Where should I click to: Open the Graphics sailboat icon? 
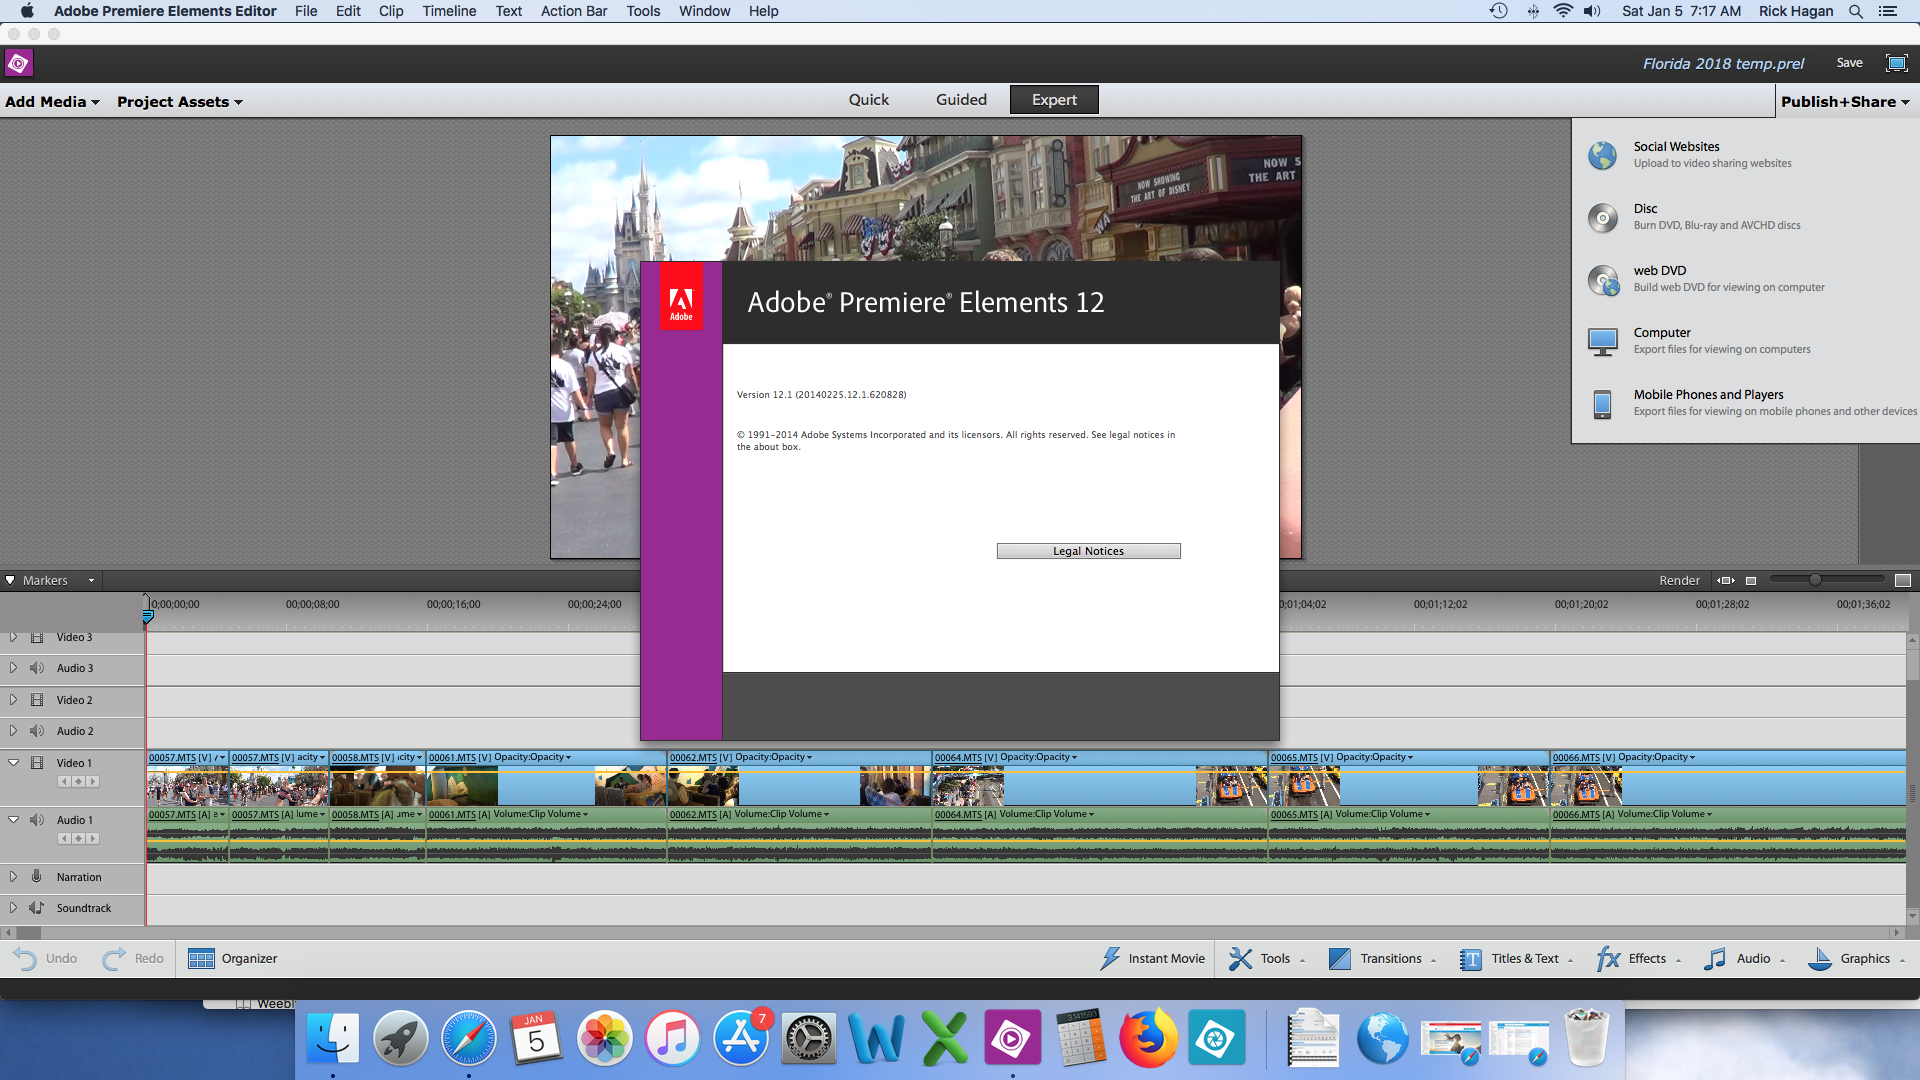[x=1820, y=959]
